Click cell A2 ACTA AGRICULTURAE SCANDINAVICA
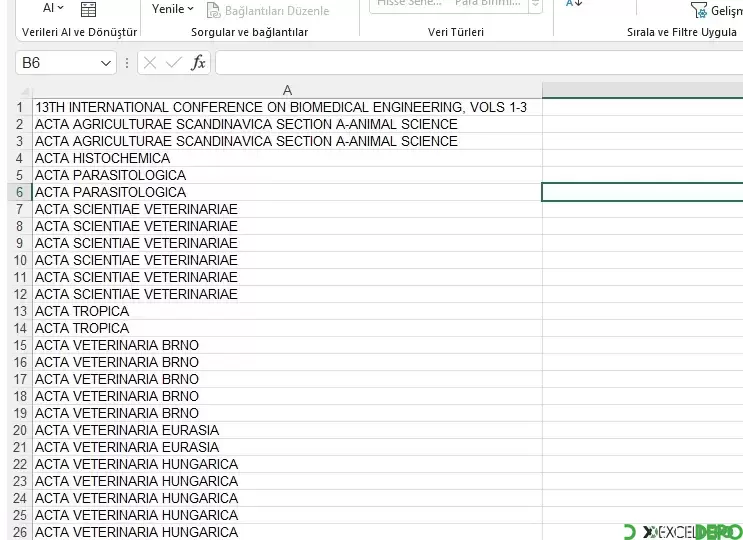 [287, 124]
